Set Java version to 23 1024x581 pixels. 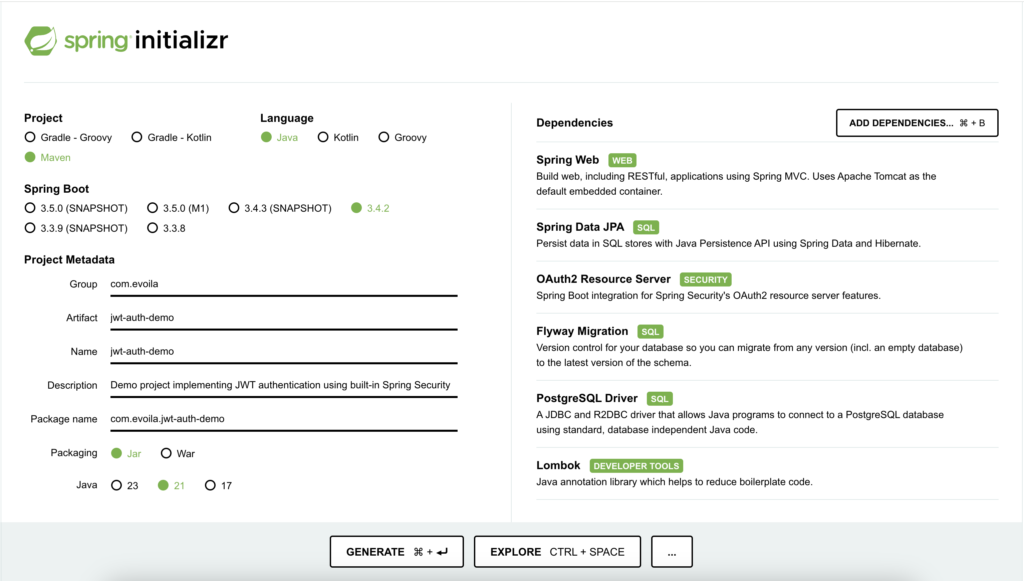coord(117,485)
